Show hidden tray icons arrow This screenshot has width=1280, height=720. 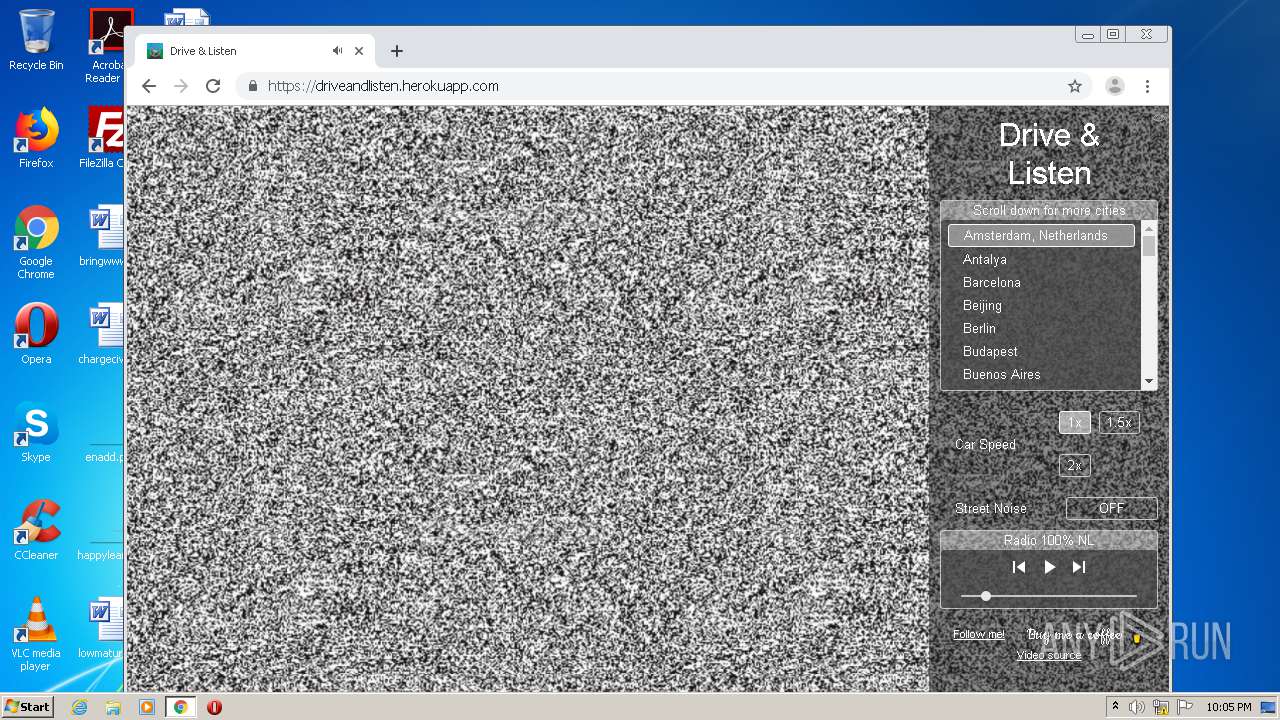[1115, 707]
